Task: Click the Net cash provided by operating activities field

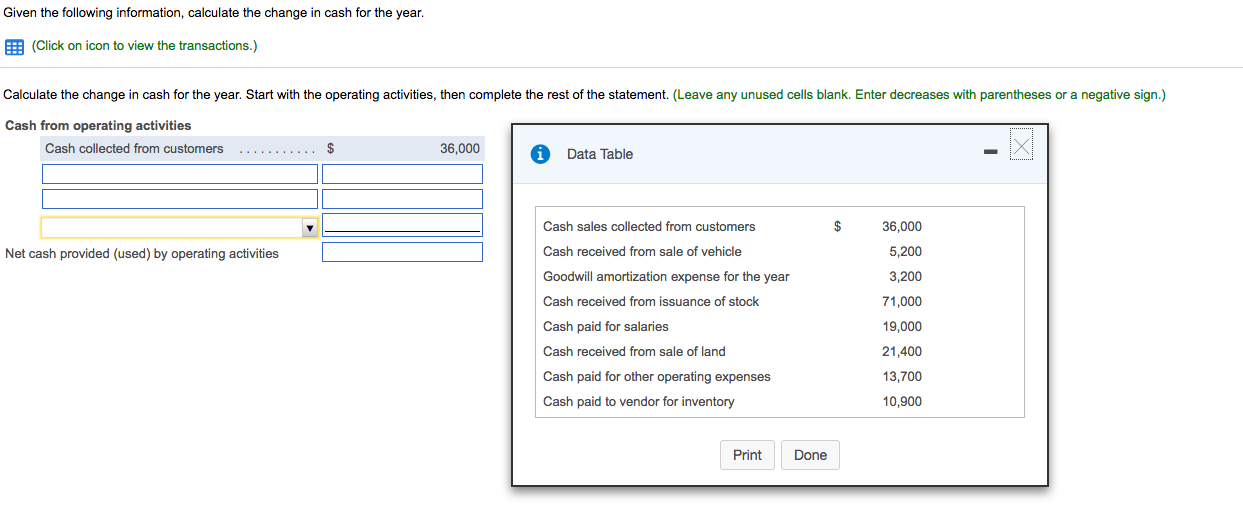Action: pos(402,252)
